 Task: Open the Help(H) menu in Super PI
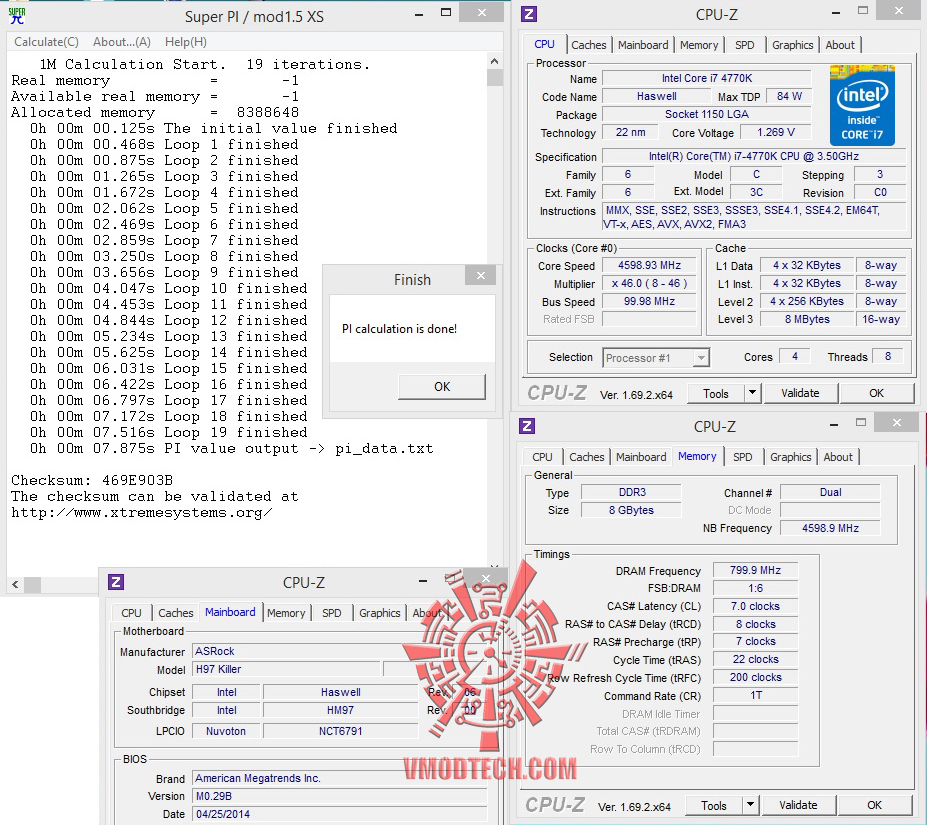[x=186, y=42]
